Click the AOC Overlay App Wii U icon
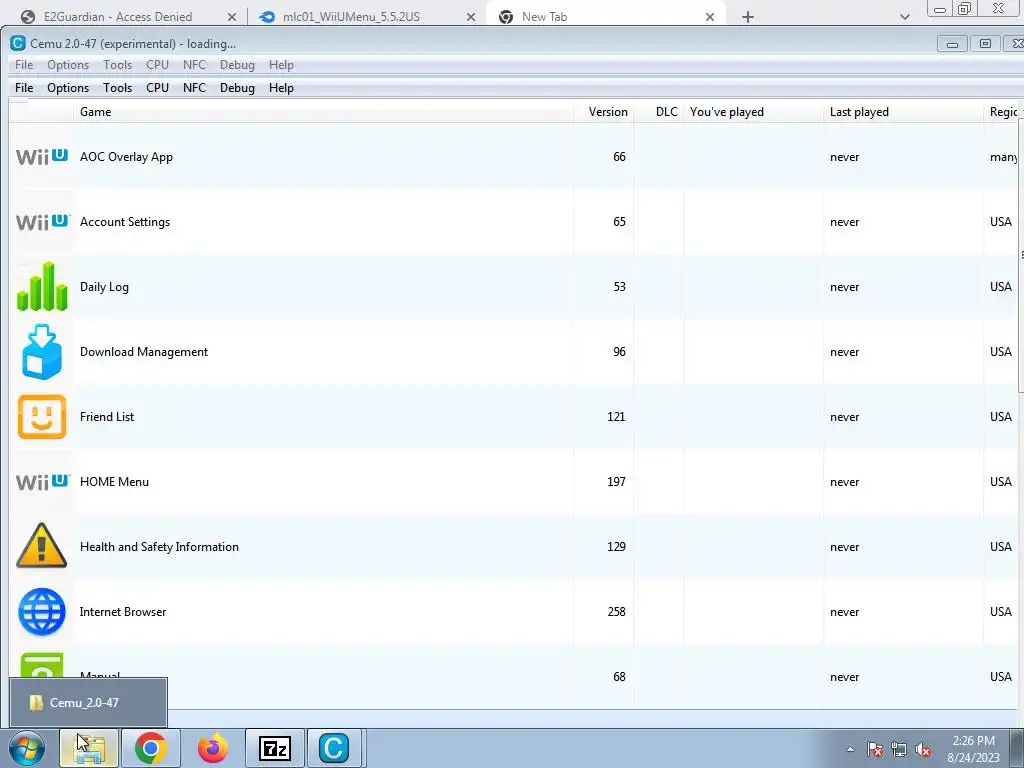 [42, 157]
